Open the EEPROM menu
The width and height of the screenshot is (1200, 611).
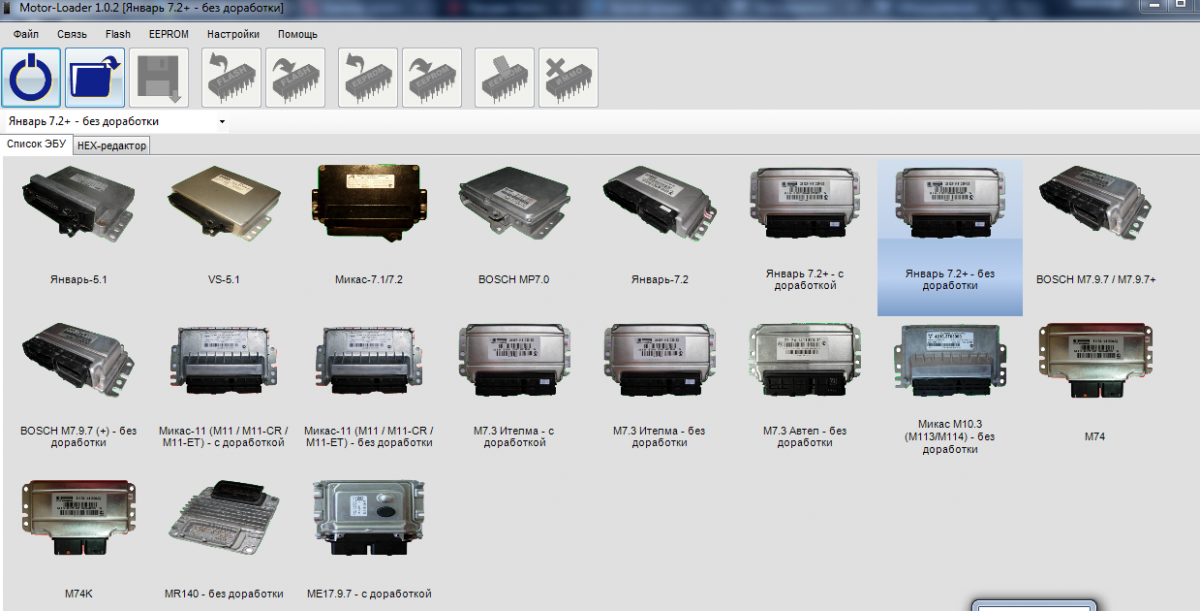click(x=168, y=34)
